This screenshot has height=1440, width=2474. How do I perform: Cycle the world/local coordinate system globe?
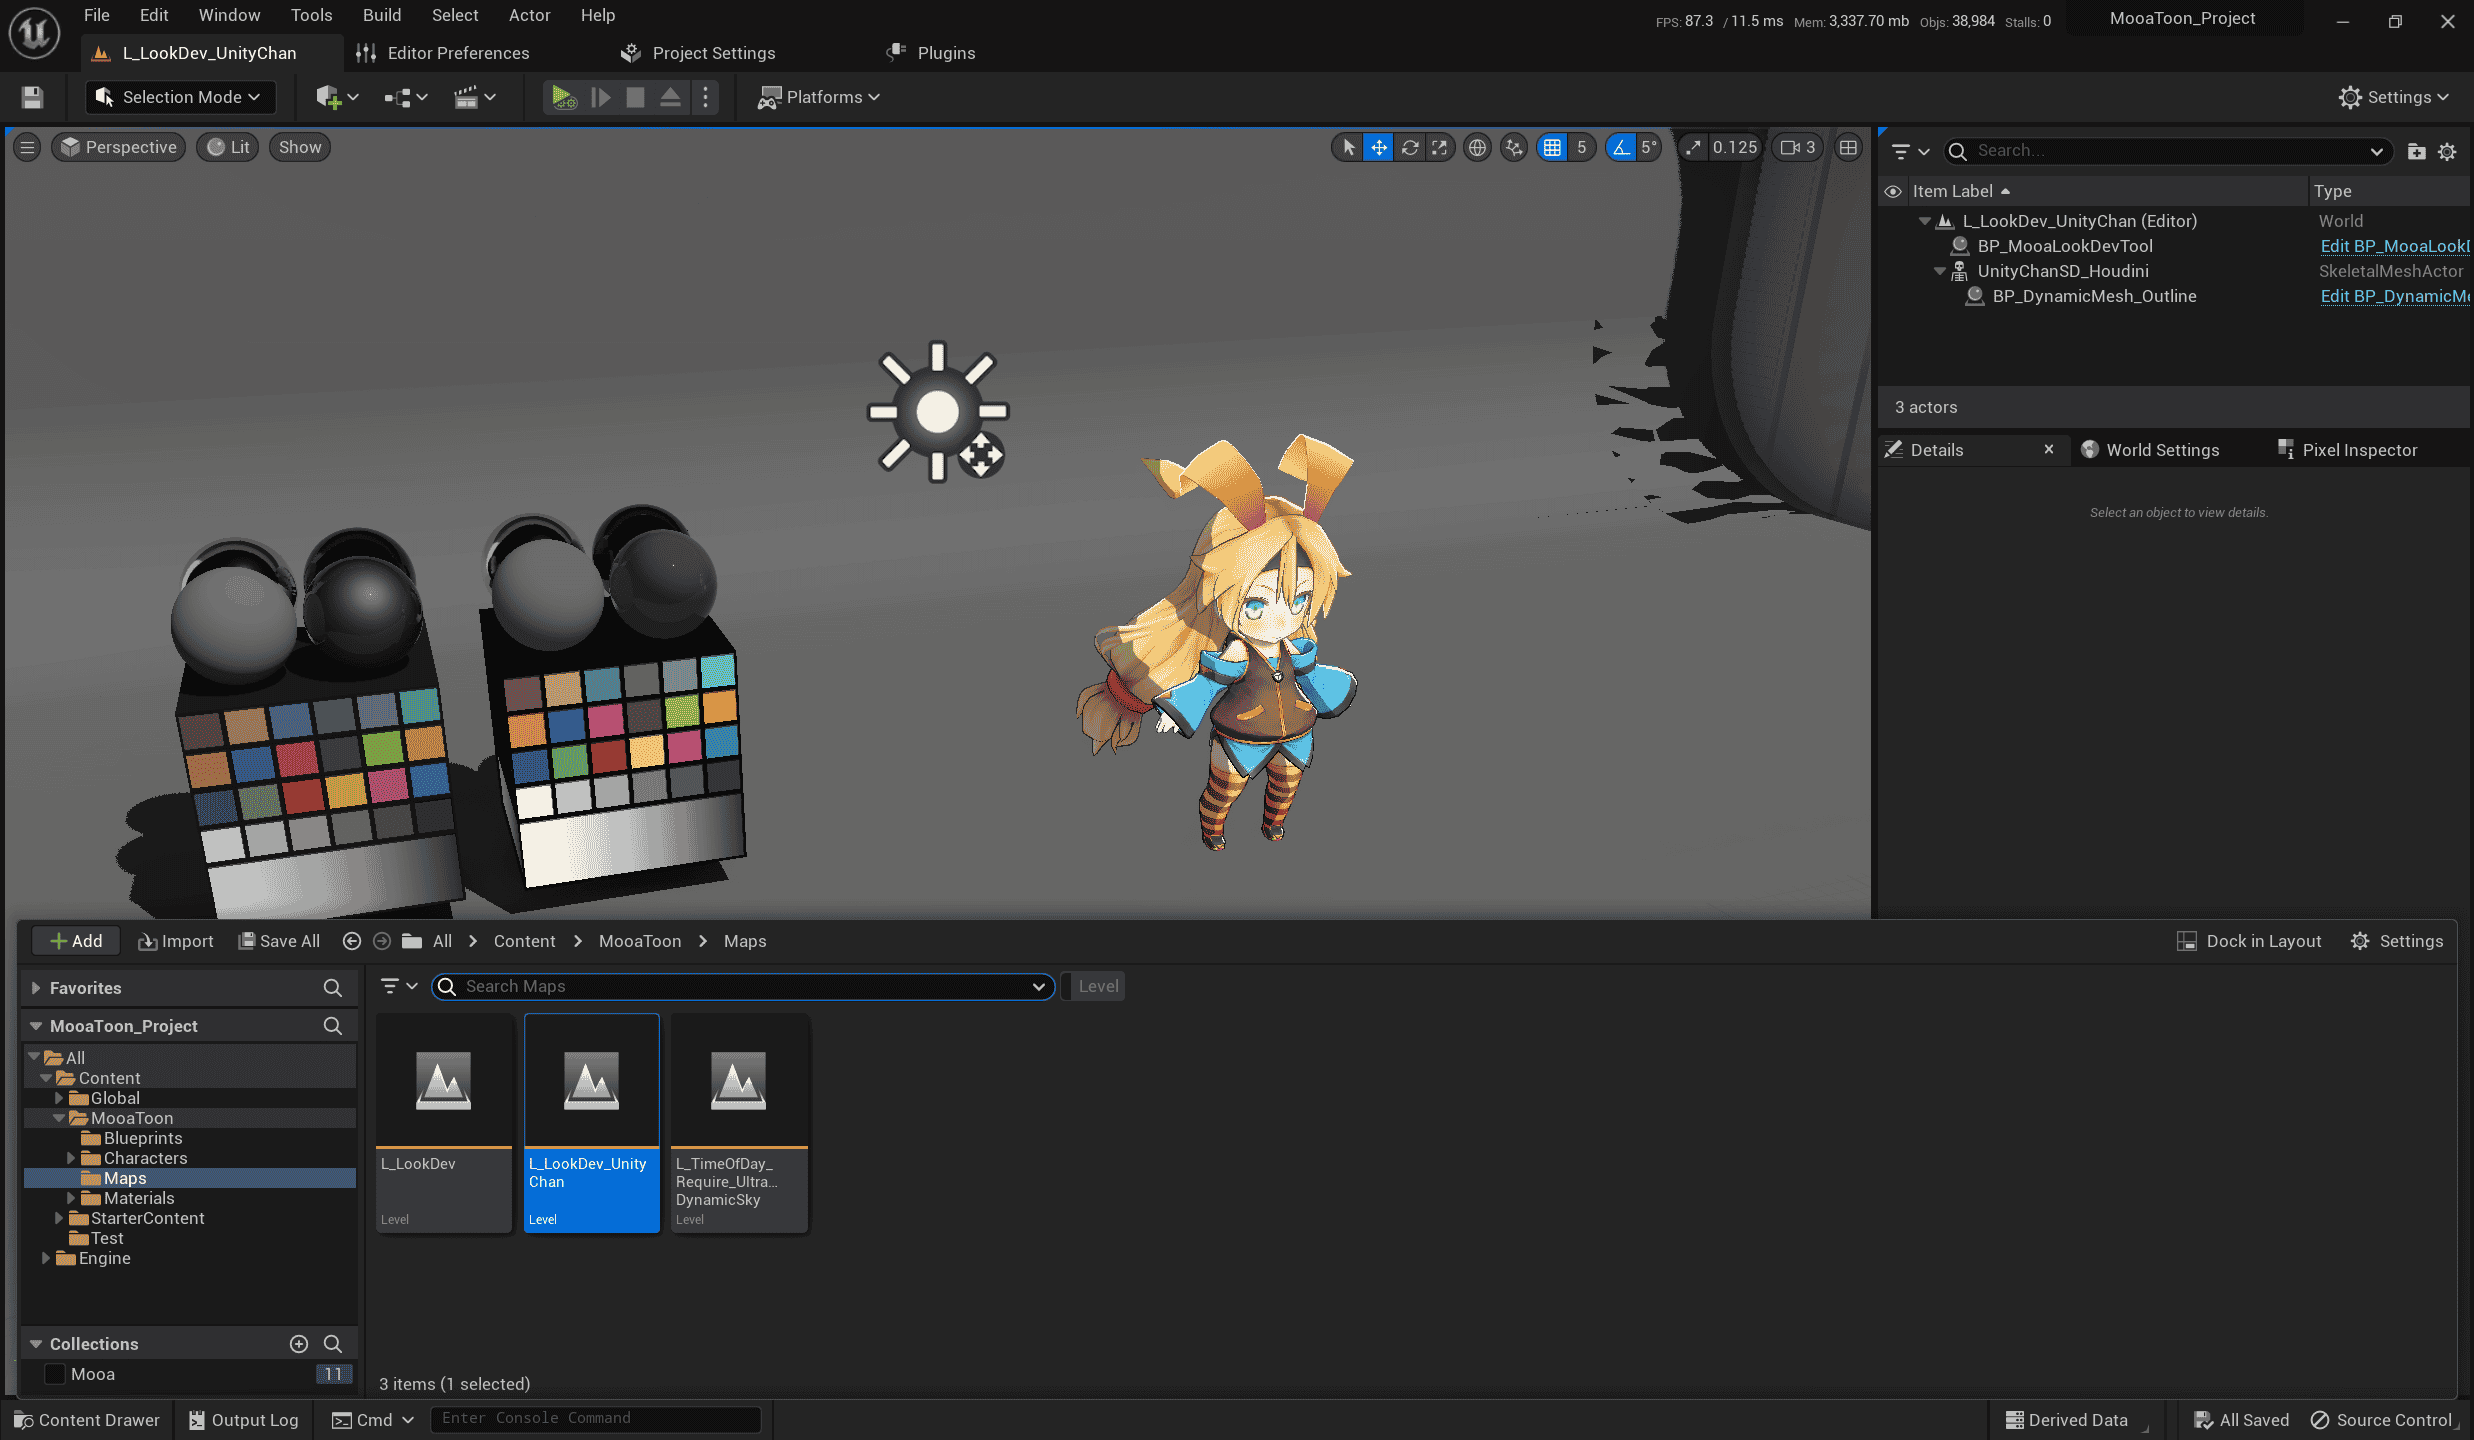pyautogui.click(x=1477, y=147)
